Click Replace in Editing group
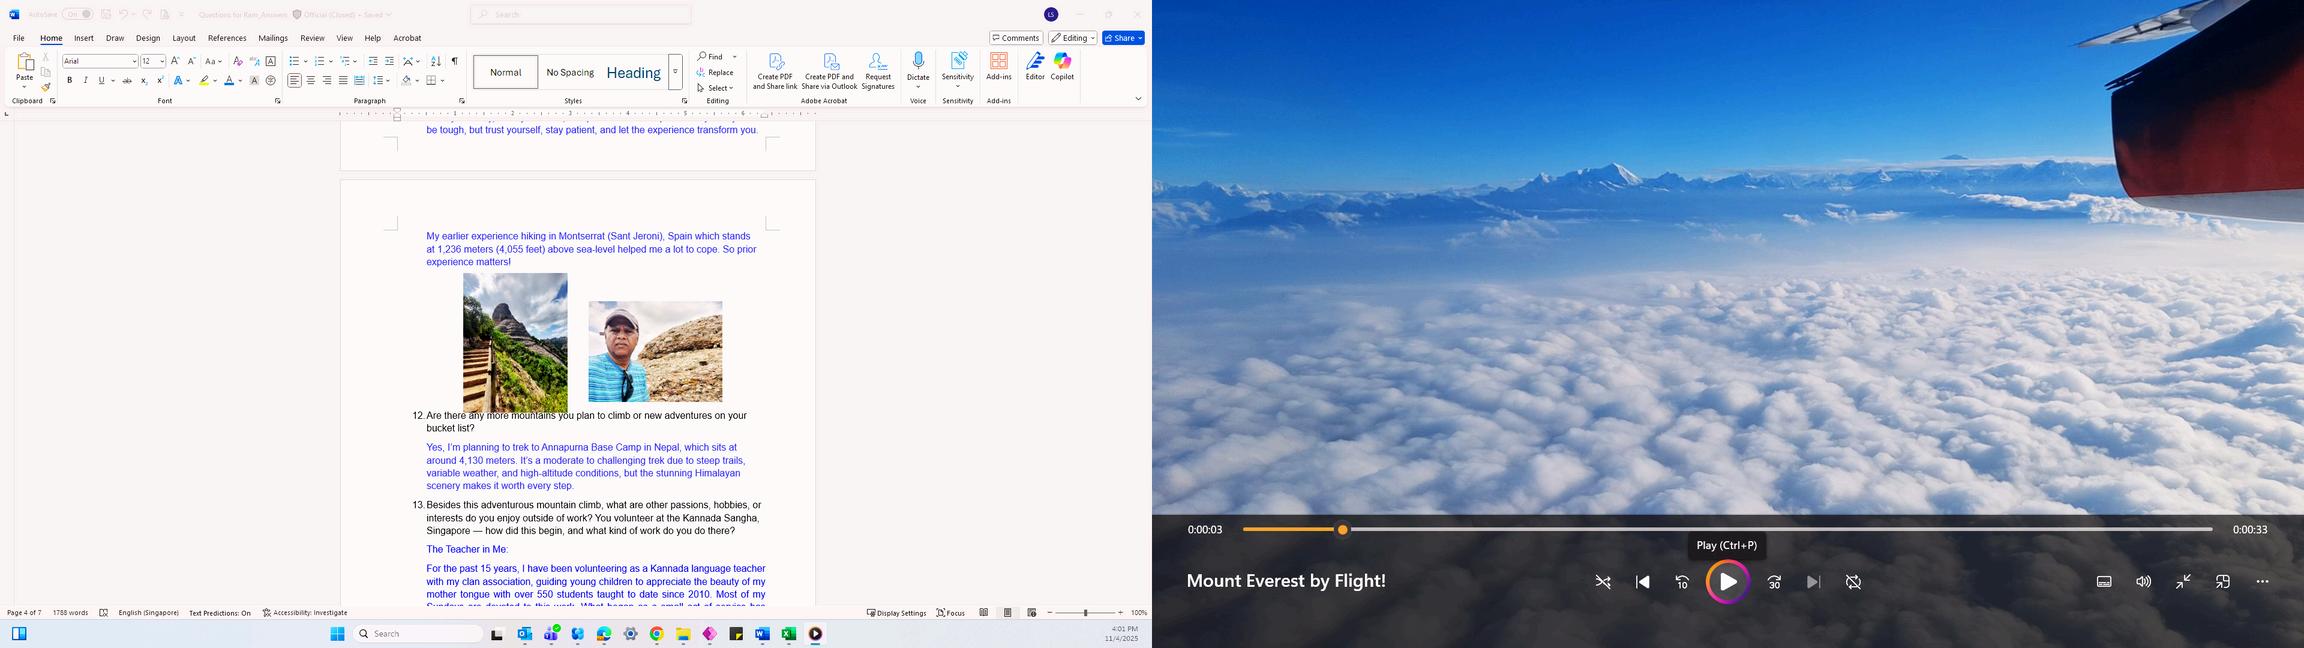The width and height of the screenshot is (2304, 648). coord(716,72)
